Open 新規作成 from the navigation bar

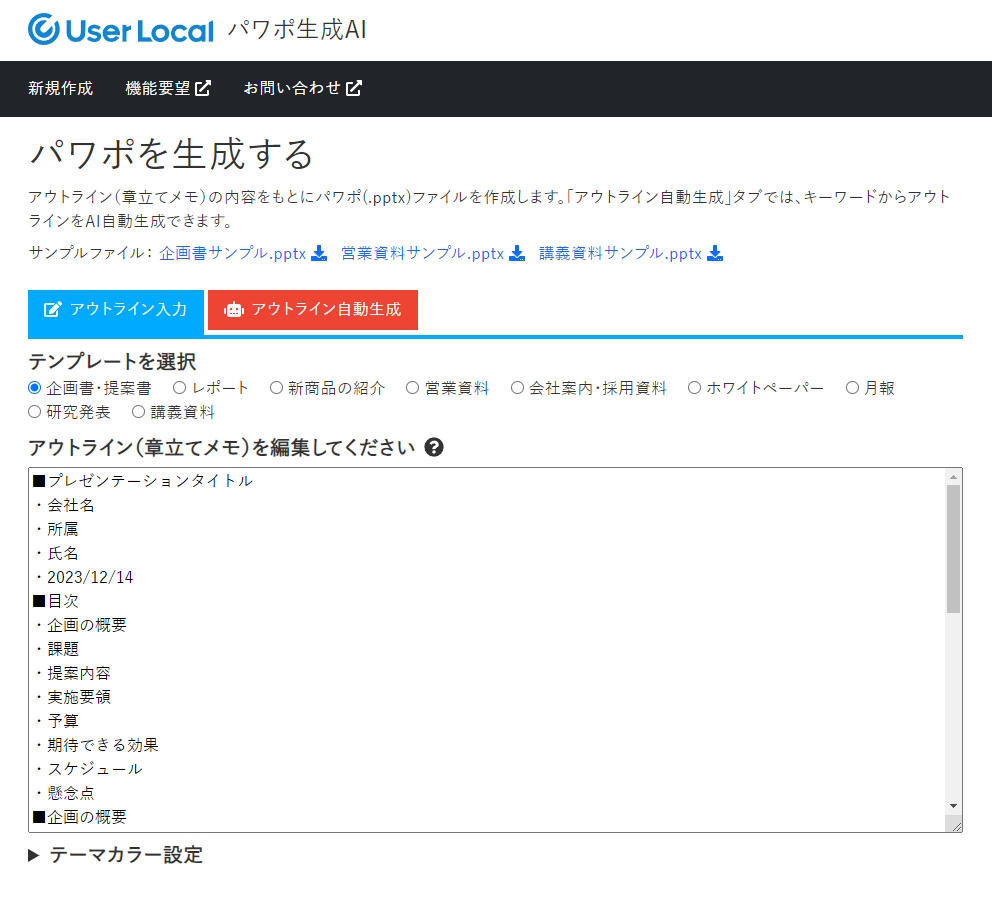pos(60,88)
